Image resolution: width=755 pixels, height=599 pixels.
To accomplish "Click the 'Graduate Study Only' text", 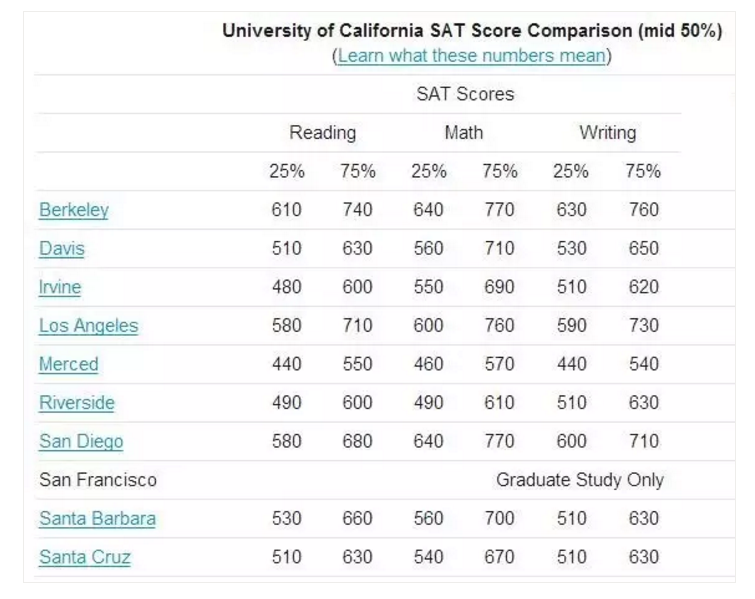I will coord(580,480).
